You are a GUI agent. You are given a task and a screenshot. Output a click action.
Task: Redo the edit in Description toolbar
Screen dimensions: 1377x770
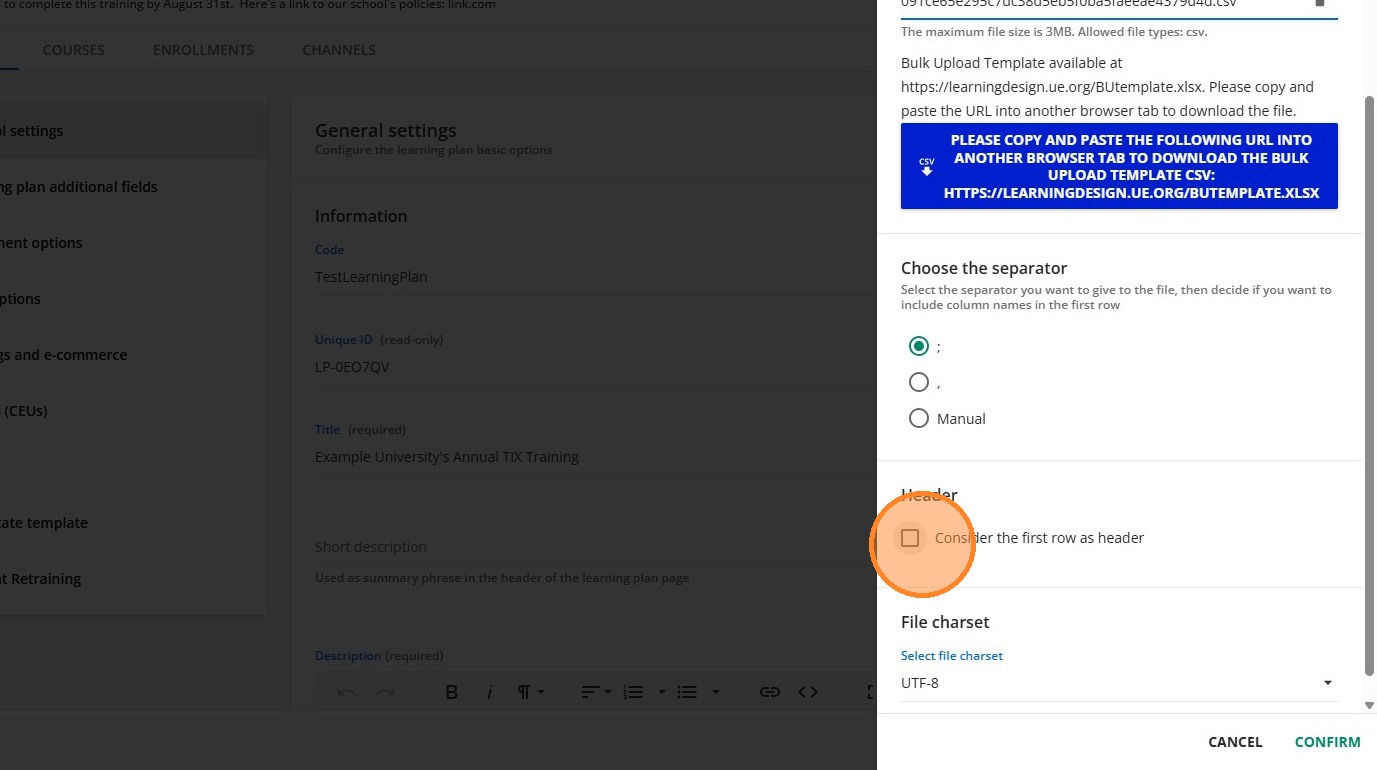[x=385, y=692]
